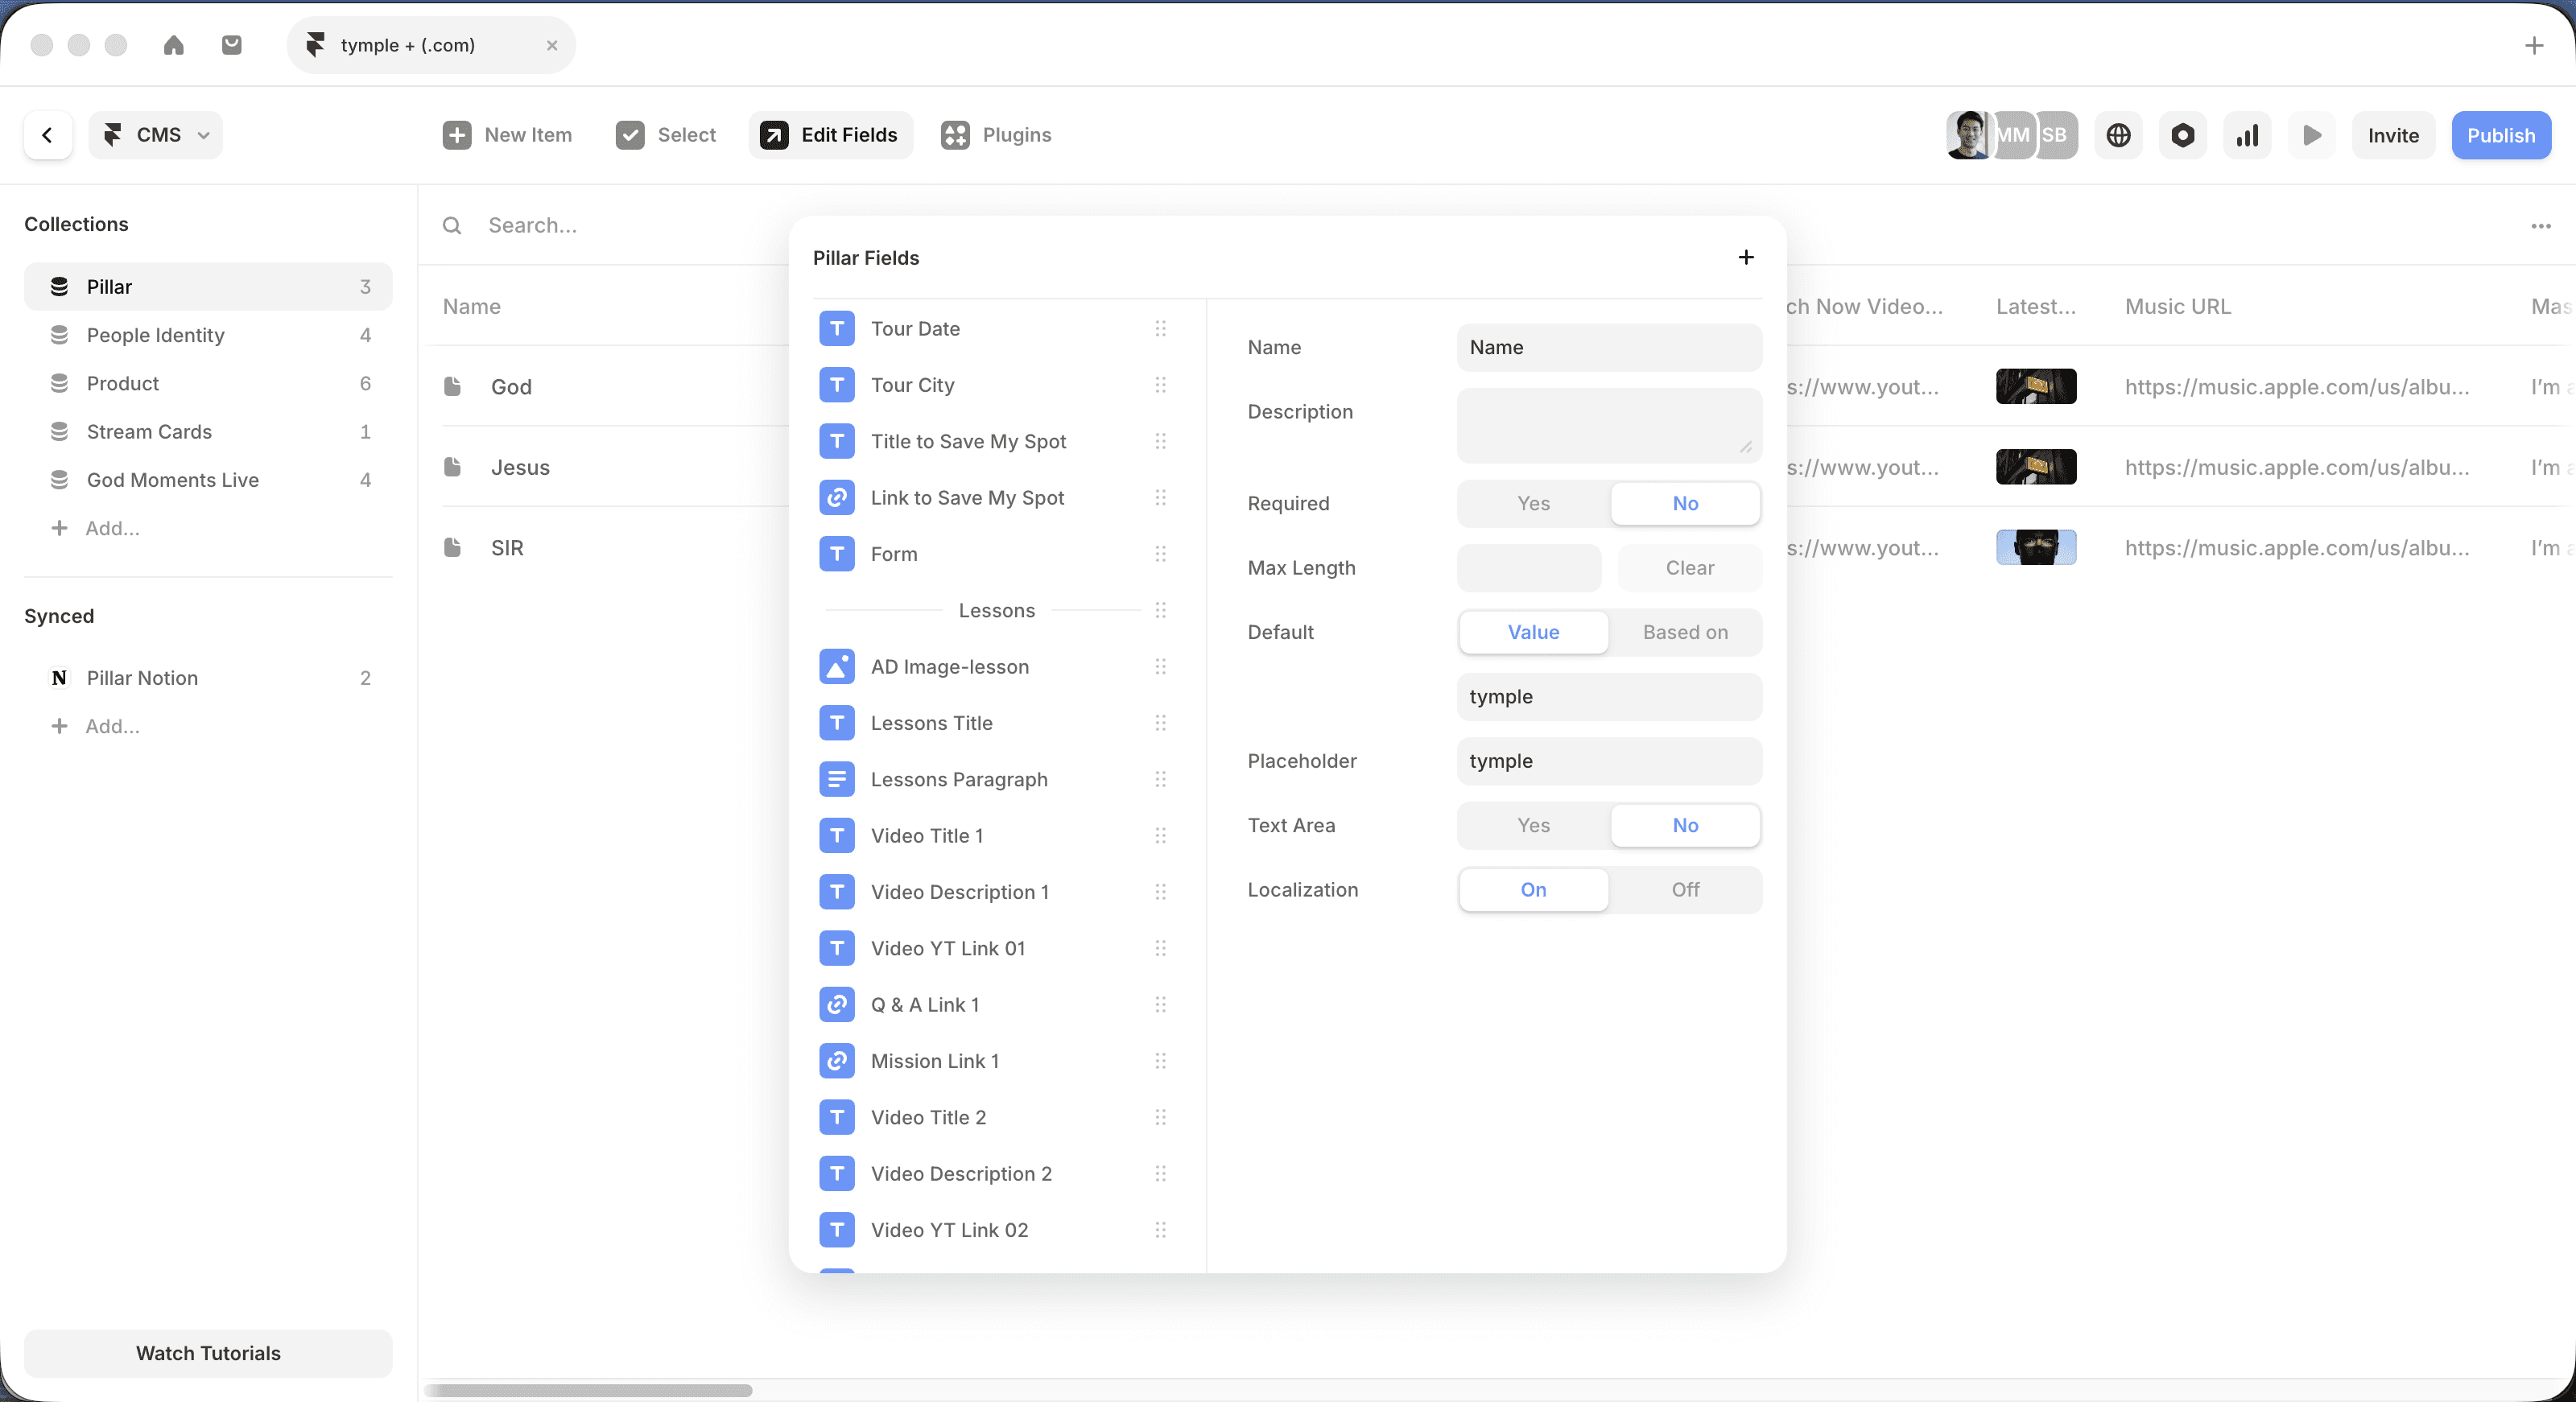Click Add... under Synced
2576x1402 pixels.
(111, 726)
